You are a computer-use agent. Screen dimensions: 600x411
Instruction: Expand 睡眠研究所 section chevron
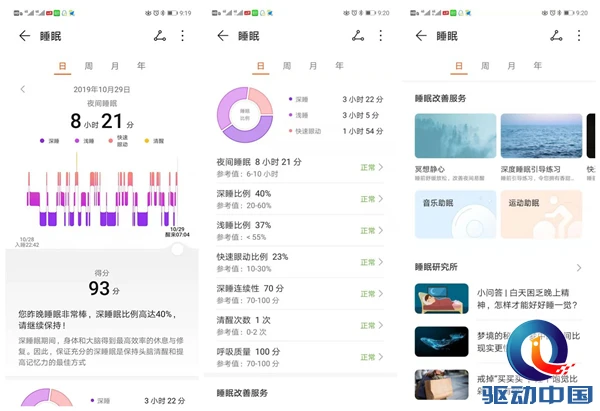pos(579,268)
